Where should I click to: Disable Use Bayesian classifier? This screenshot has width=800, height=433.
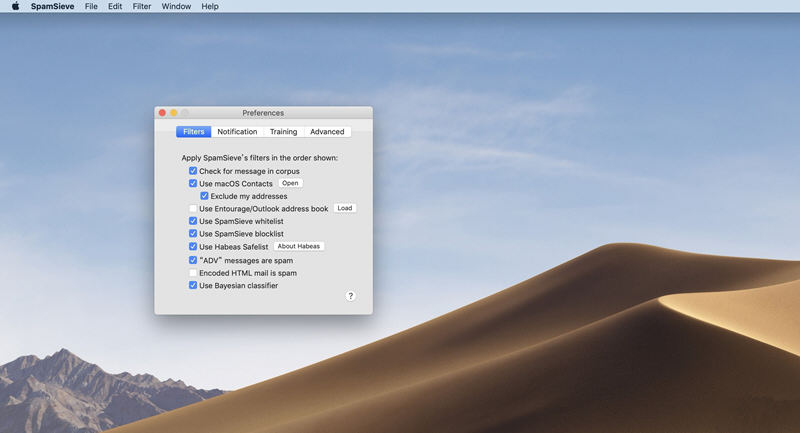coord(193,285)
